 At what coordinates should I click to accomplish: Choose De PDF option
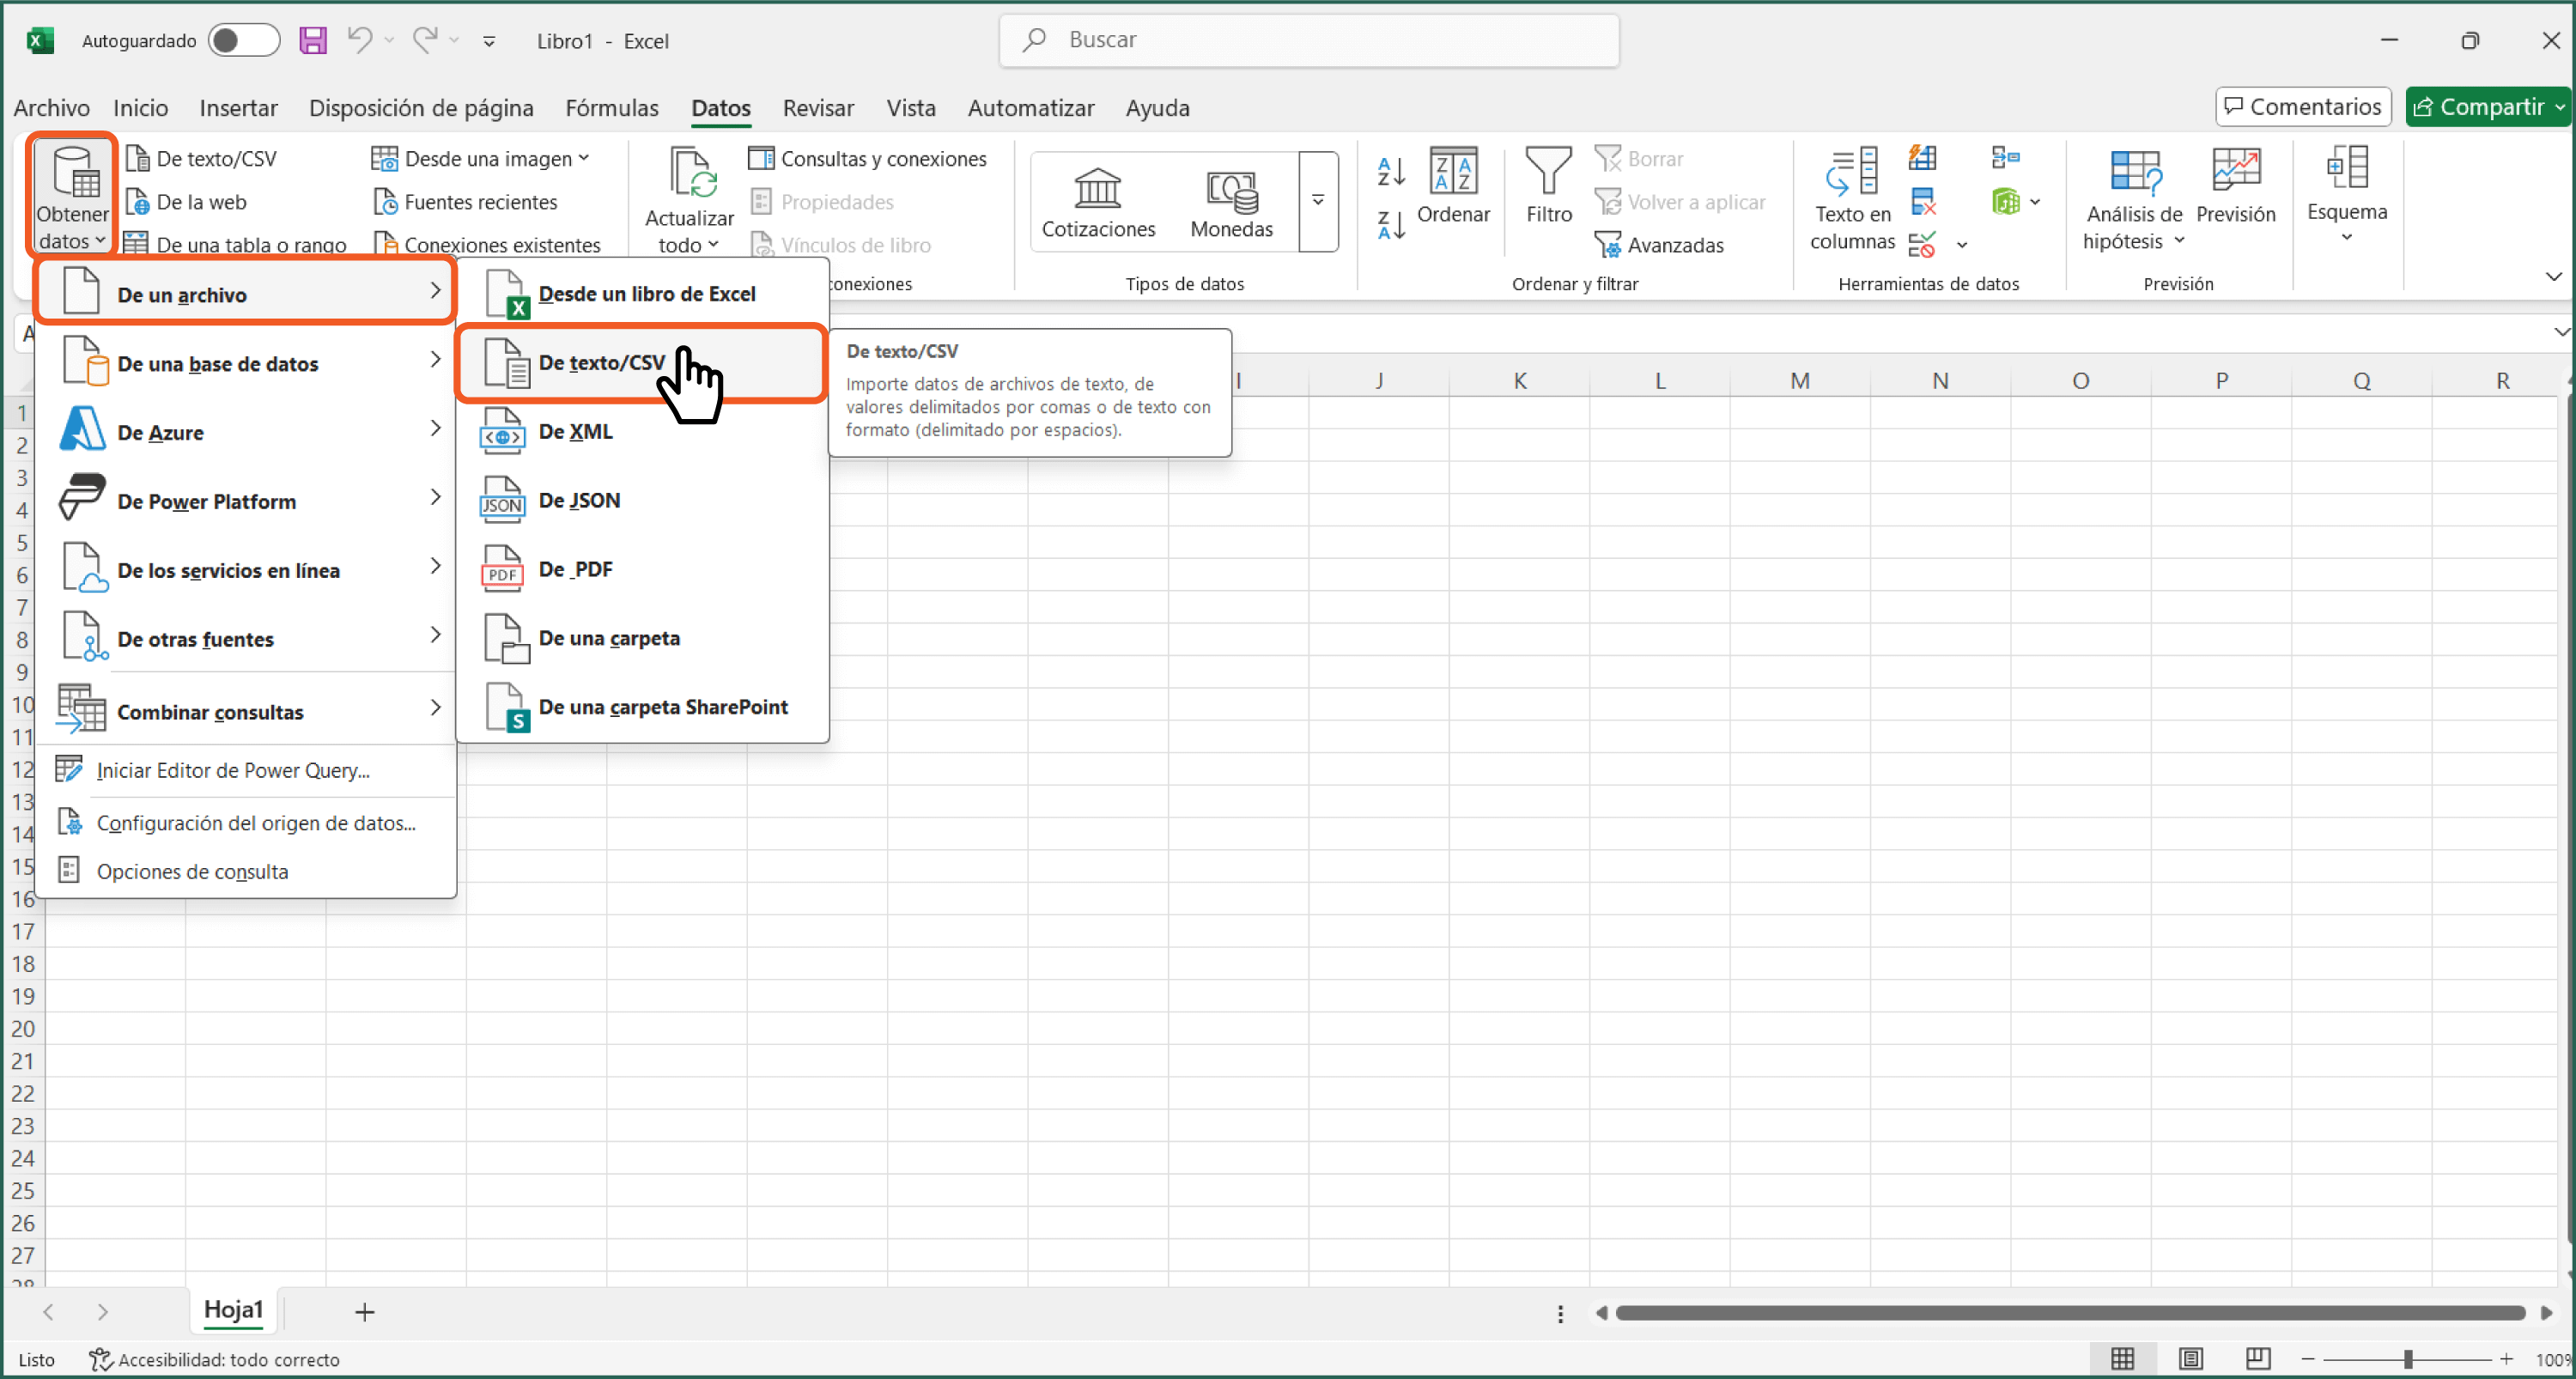pyautogui.click(x=642, y=569)
